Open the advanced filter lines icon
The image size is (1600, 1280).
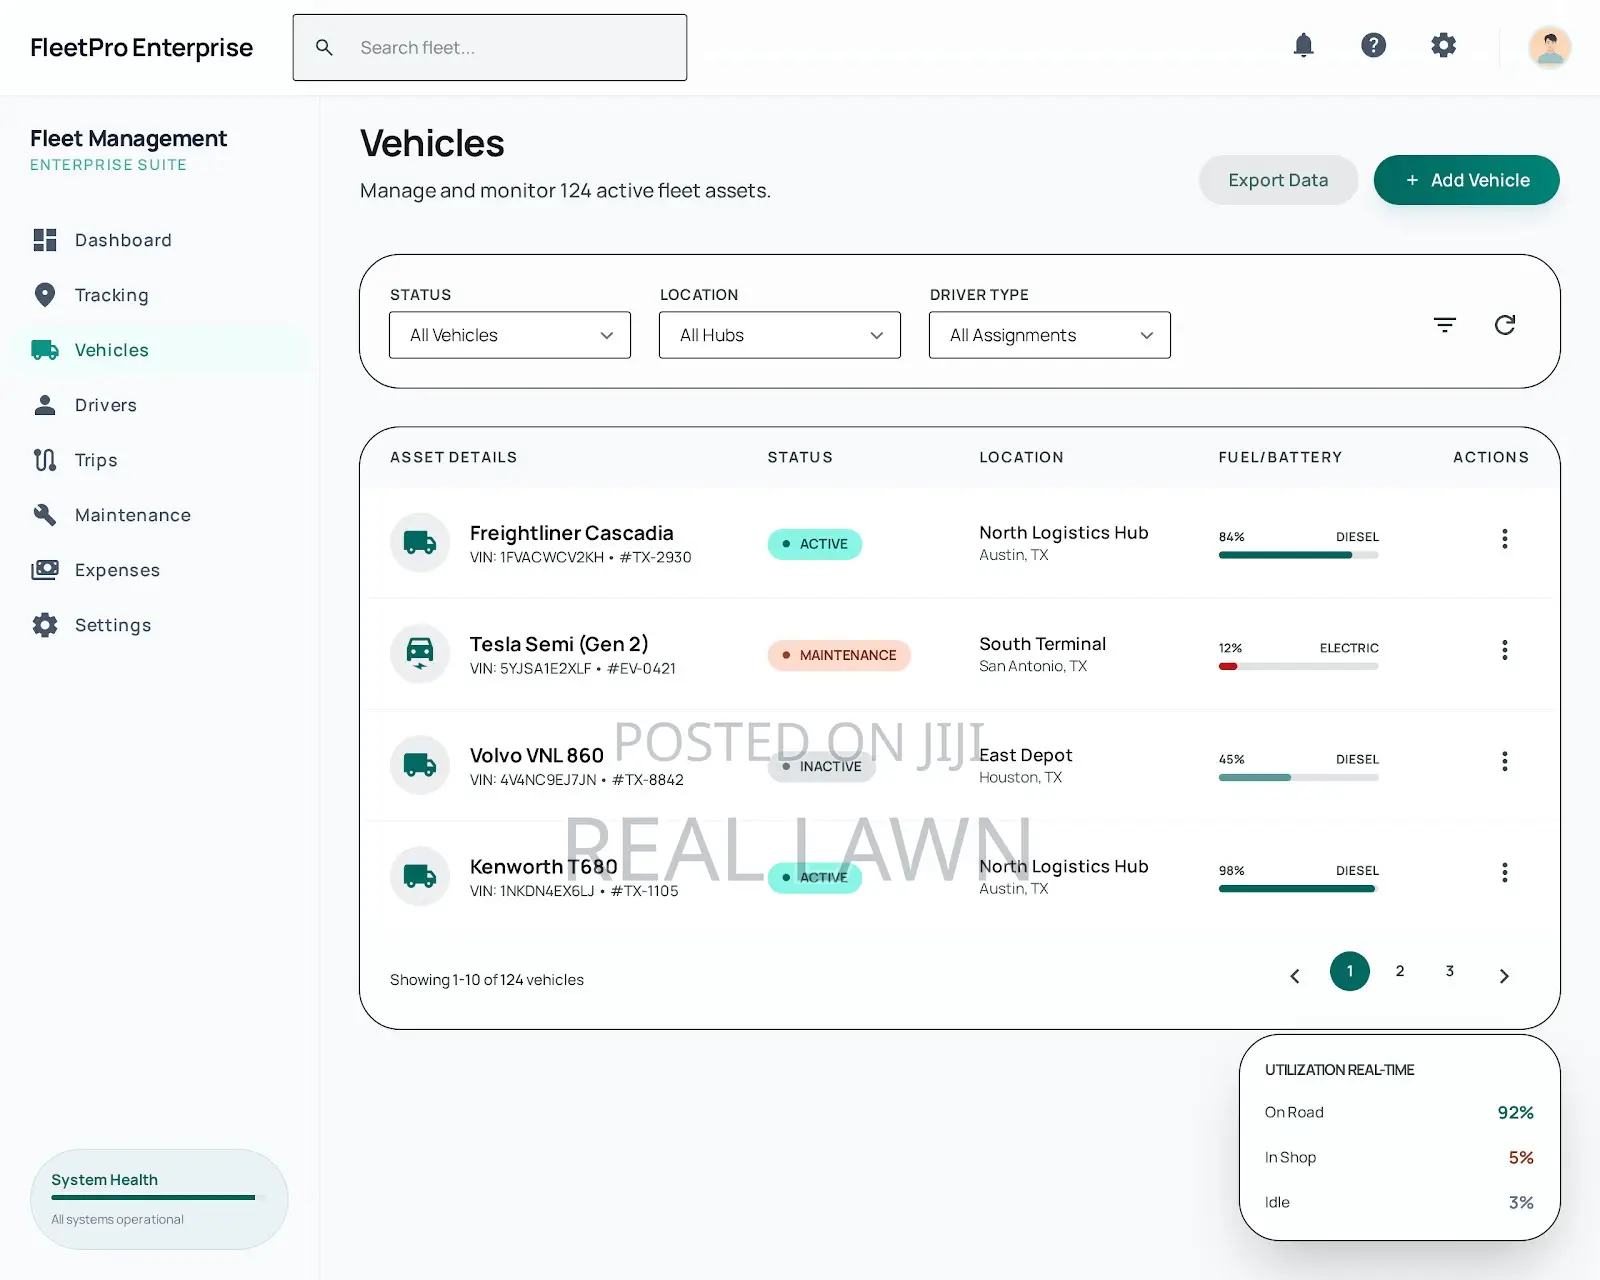point(1445,325)
